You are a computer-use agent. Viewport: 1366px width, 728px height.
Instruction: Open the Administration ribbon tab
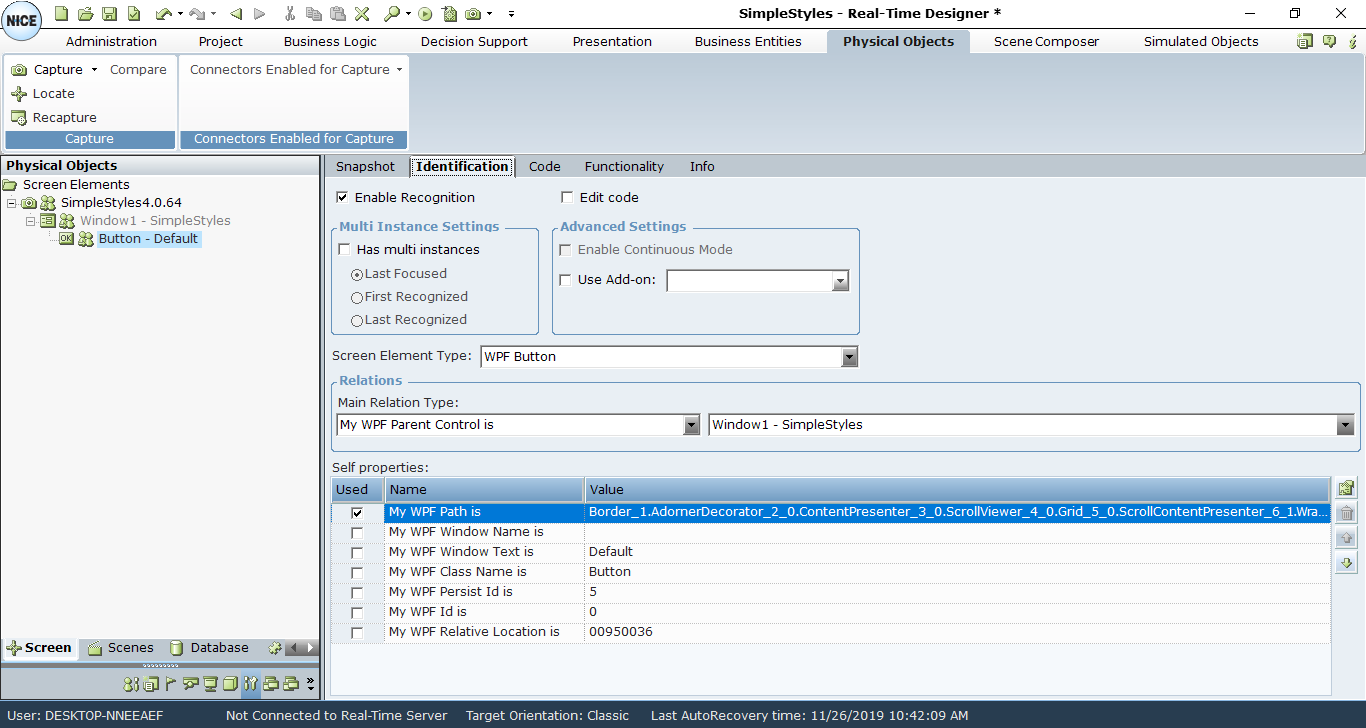click(111, 41)
